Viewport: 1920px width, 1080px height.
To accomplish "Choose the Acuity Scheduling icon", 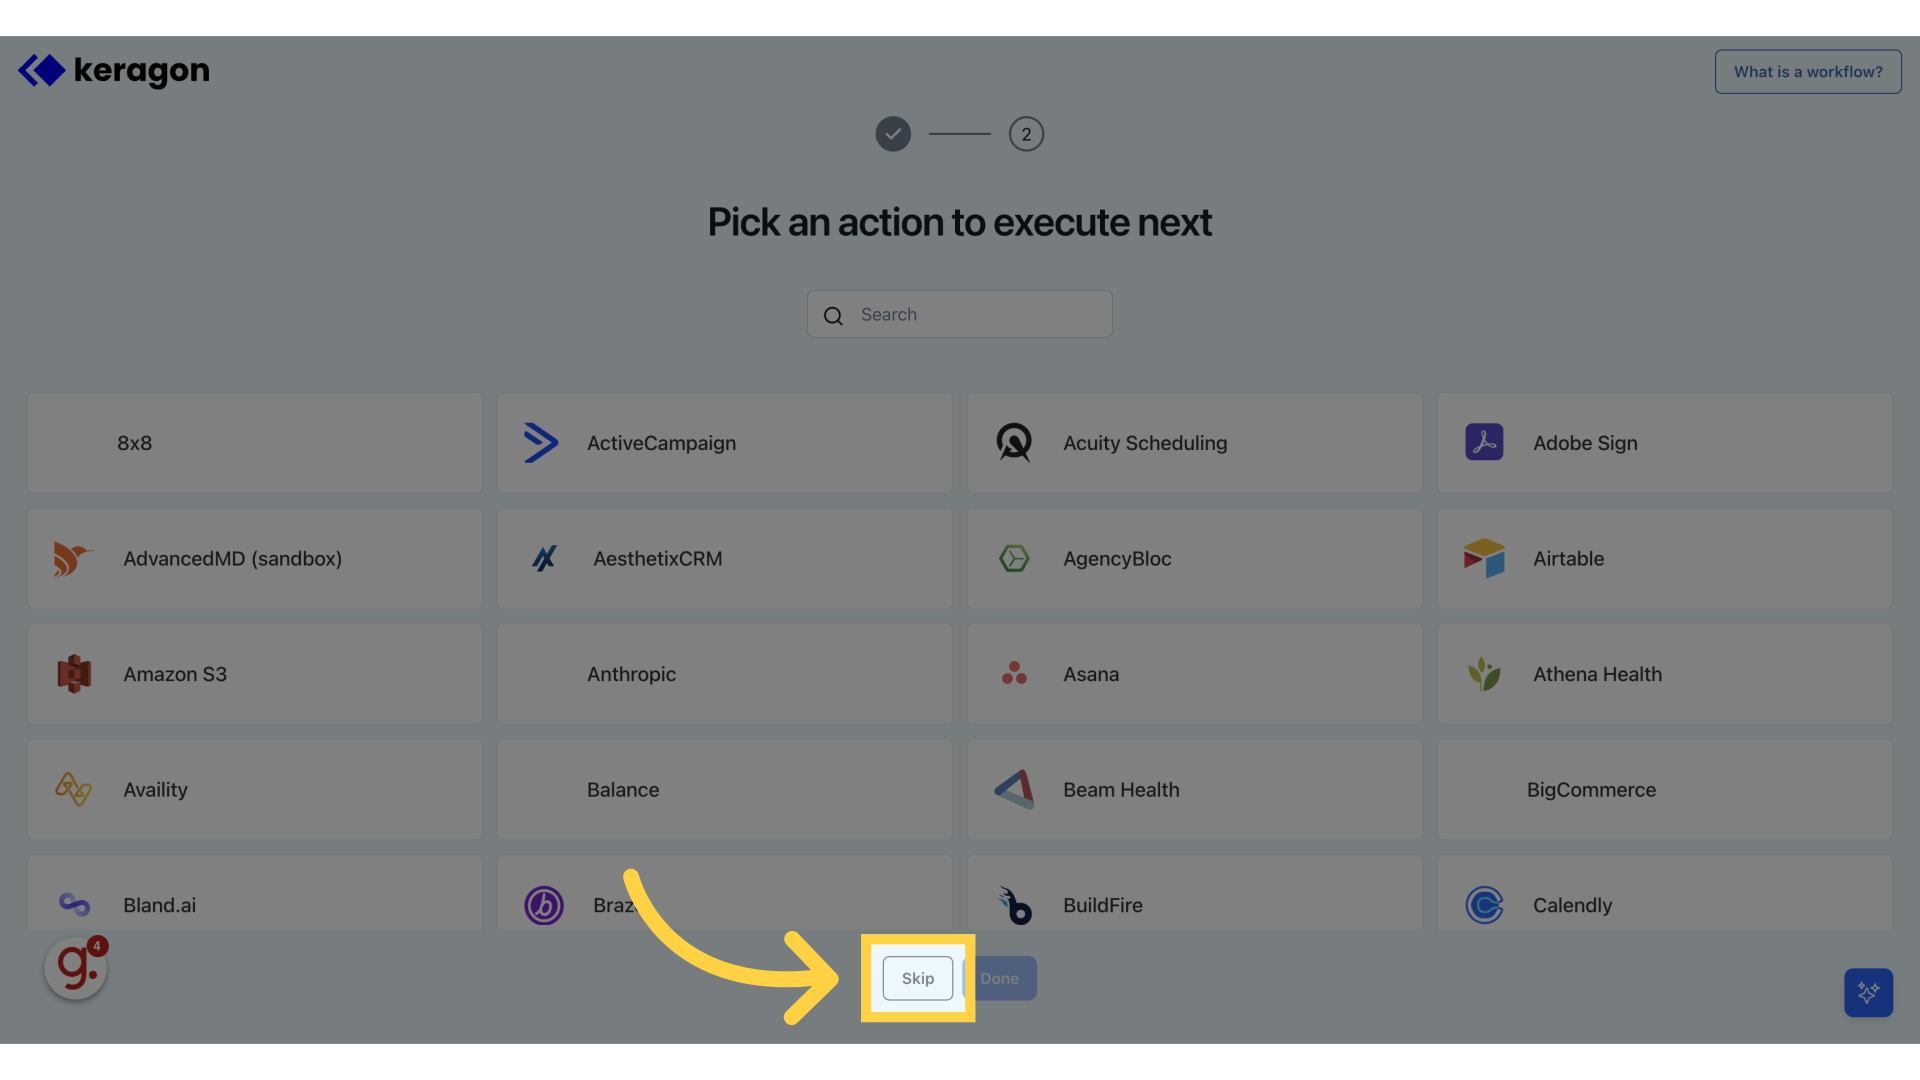I will click(1014, 442).
